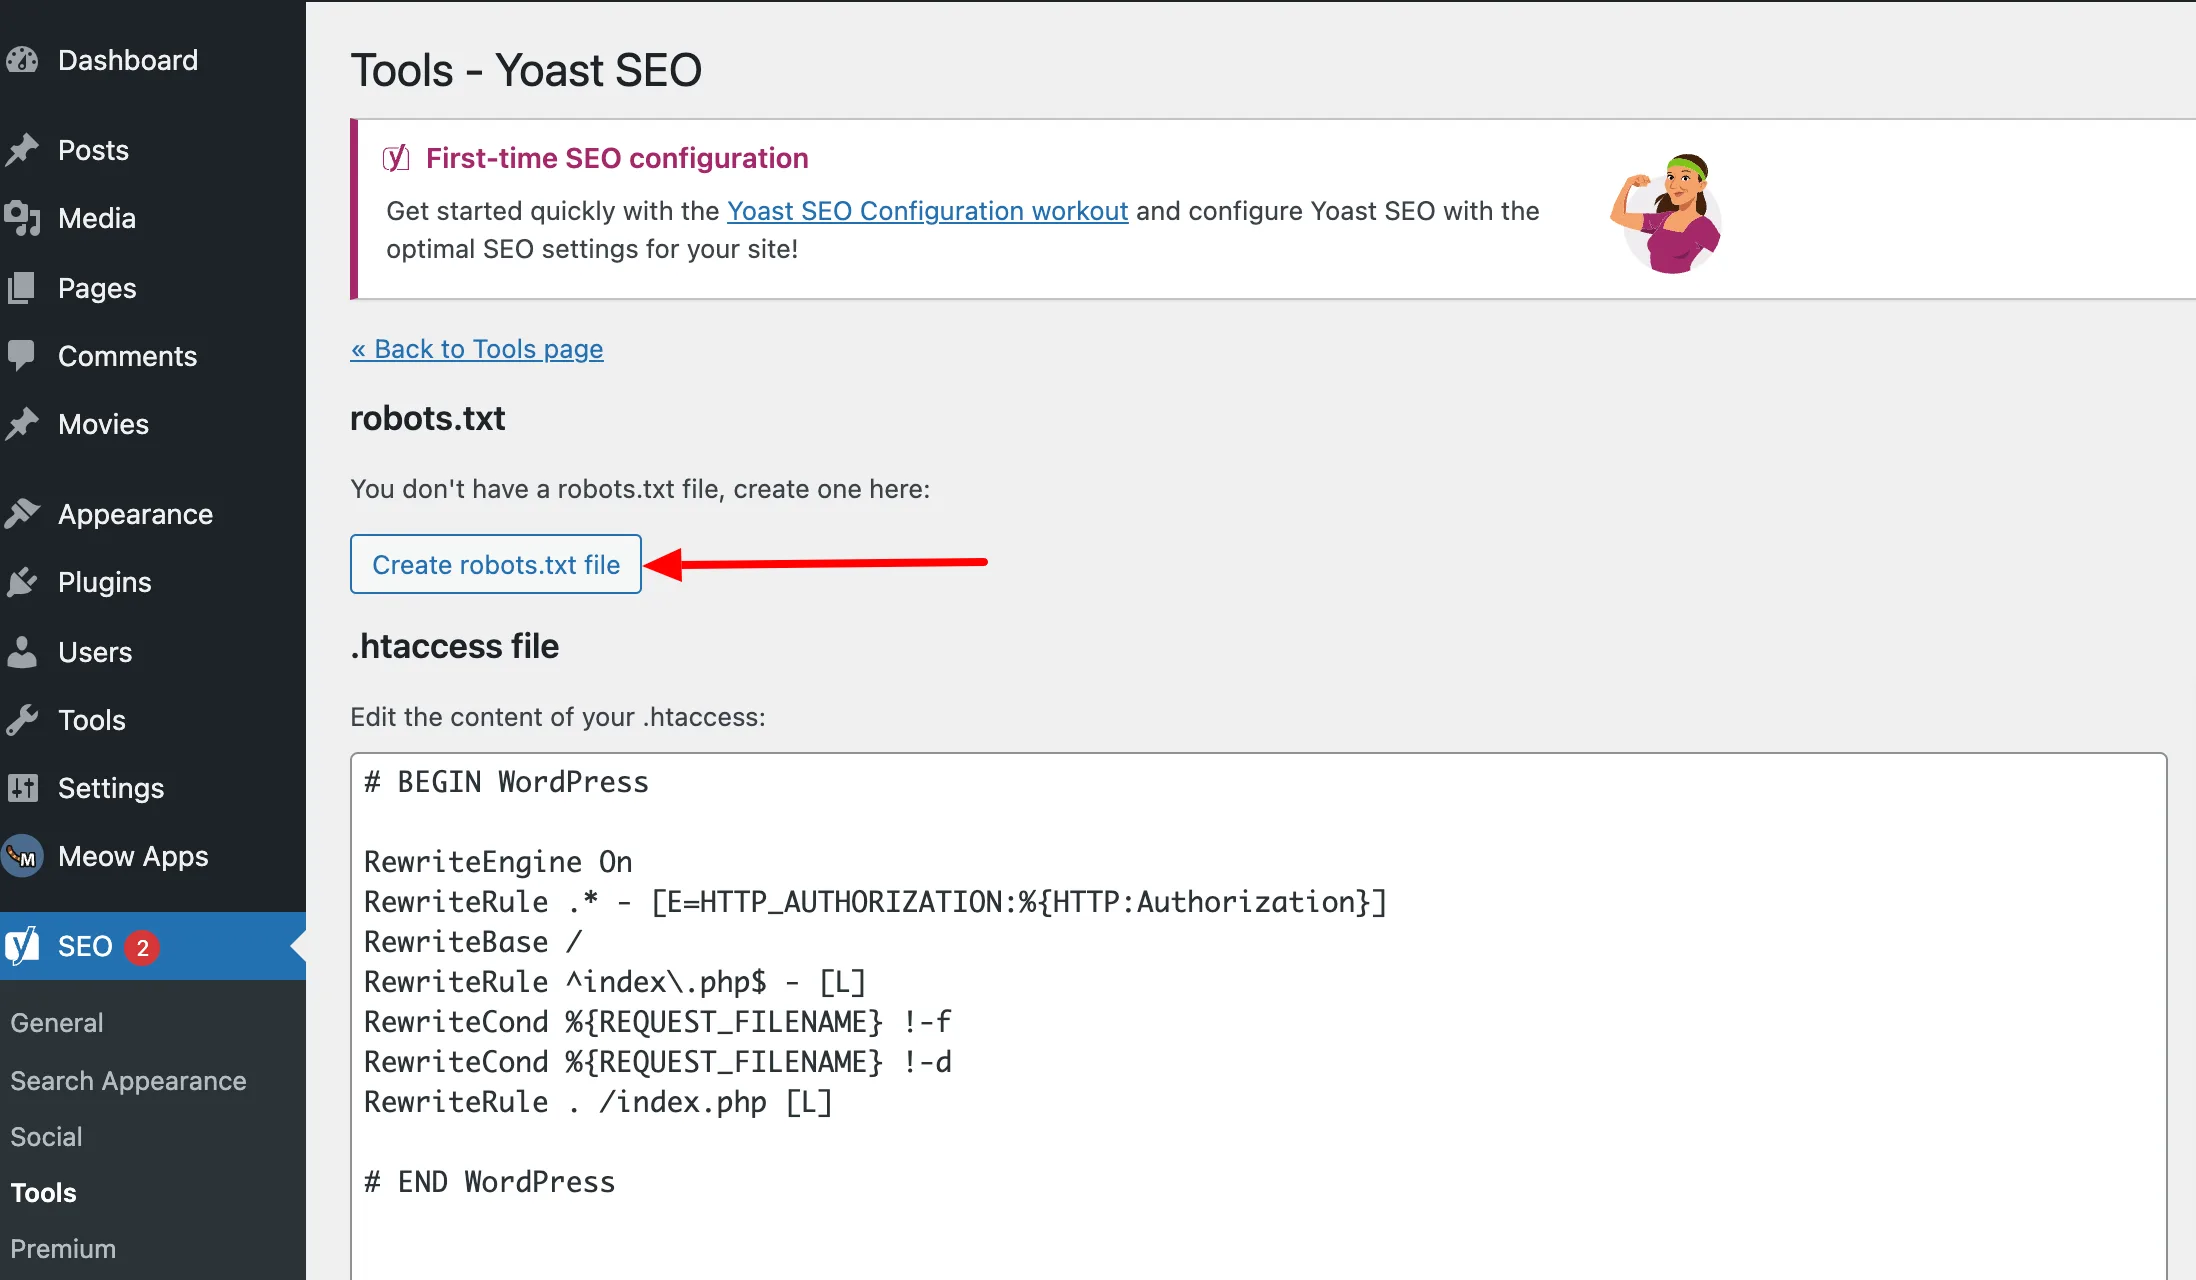Open the main Tools wrench menu
This screenshot has height=1280, width=2196.
click(x=91, y=720)
